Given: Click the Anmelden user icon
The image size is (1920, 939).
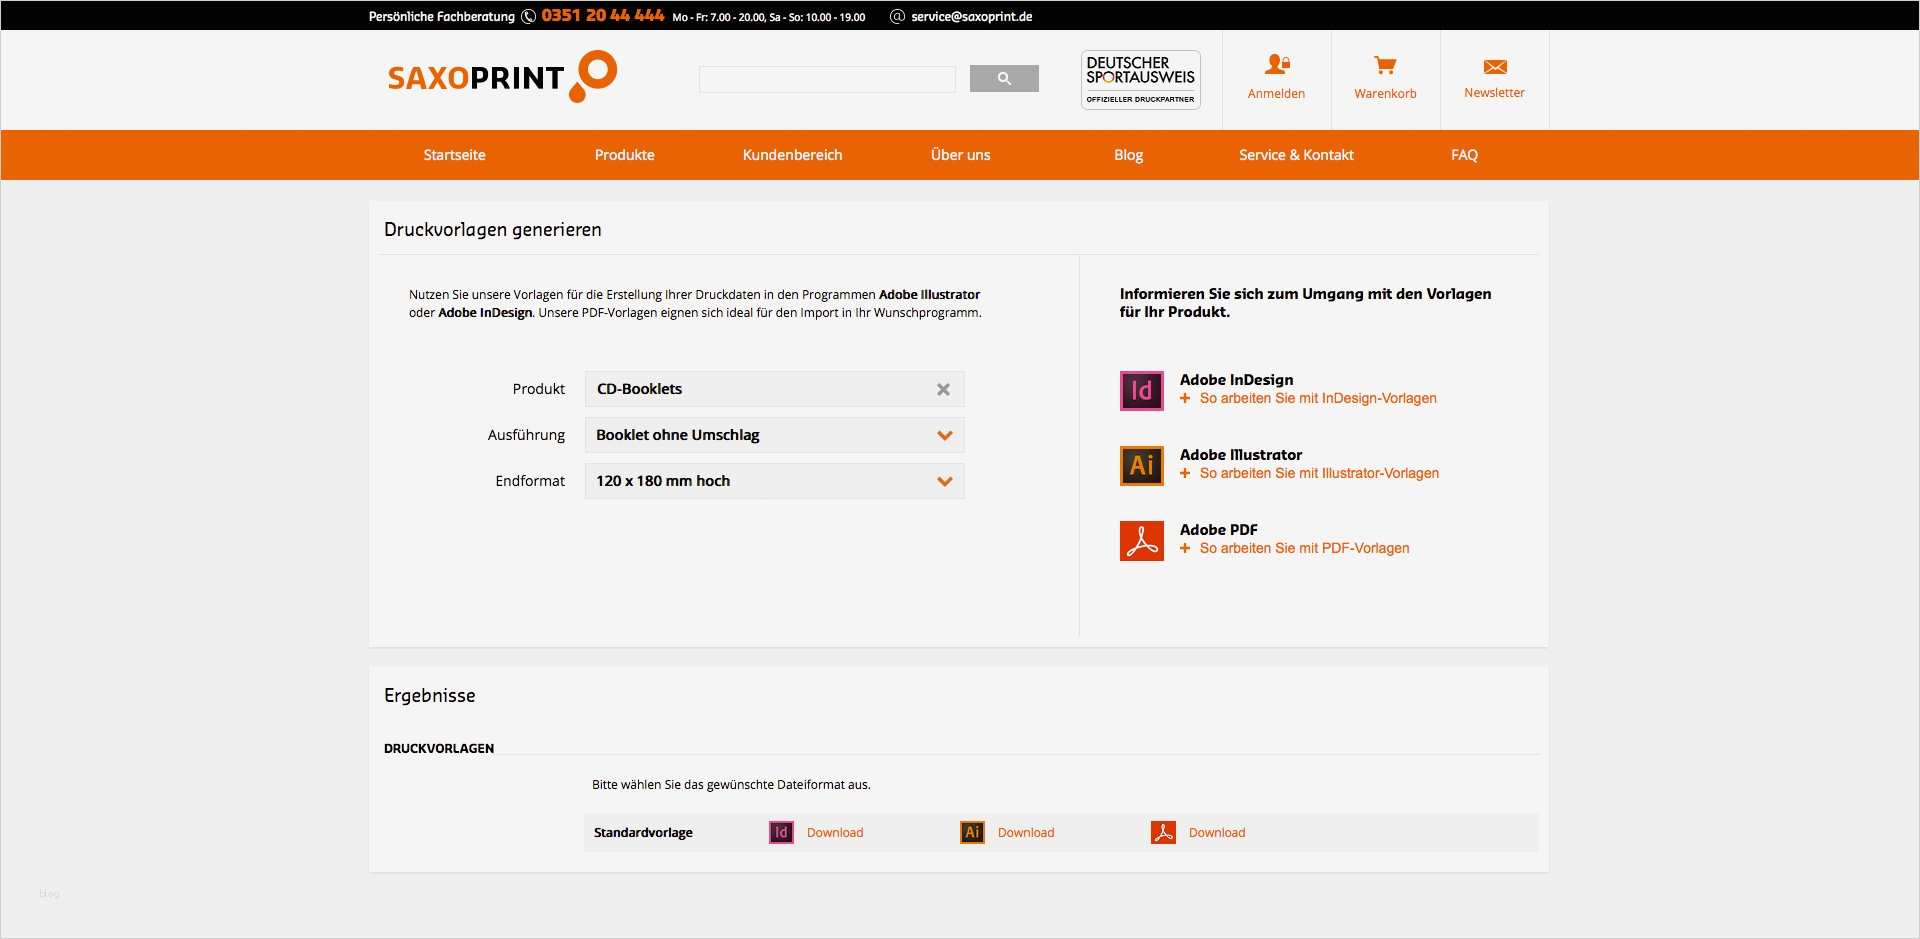Looking at the screenshot, I should pyautogui.click(x=1276, y=64).
